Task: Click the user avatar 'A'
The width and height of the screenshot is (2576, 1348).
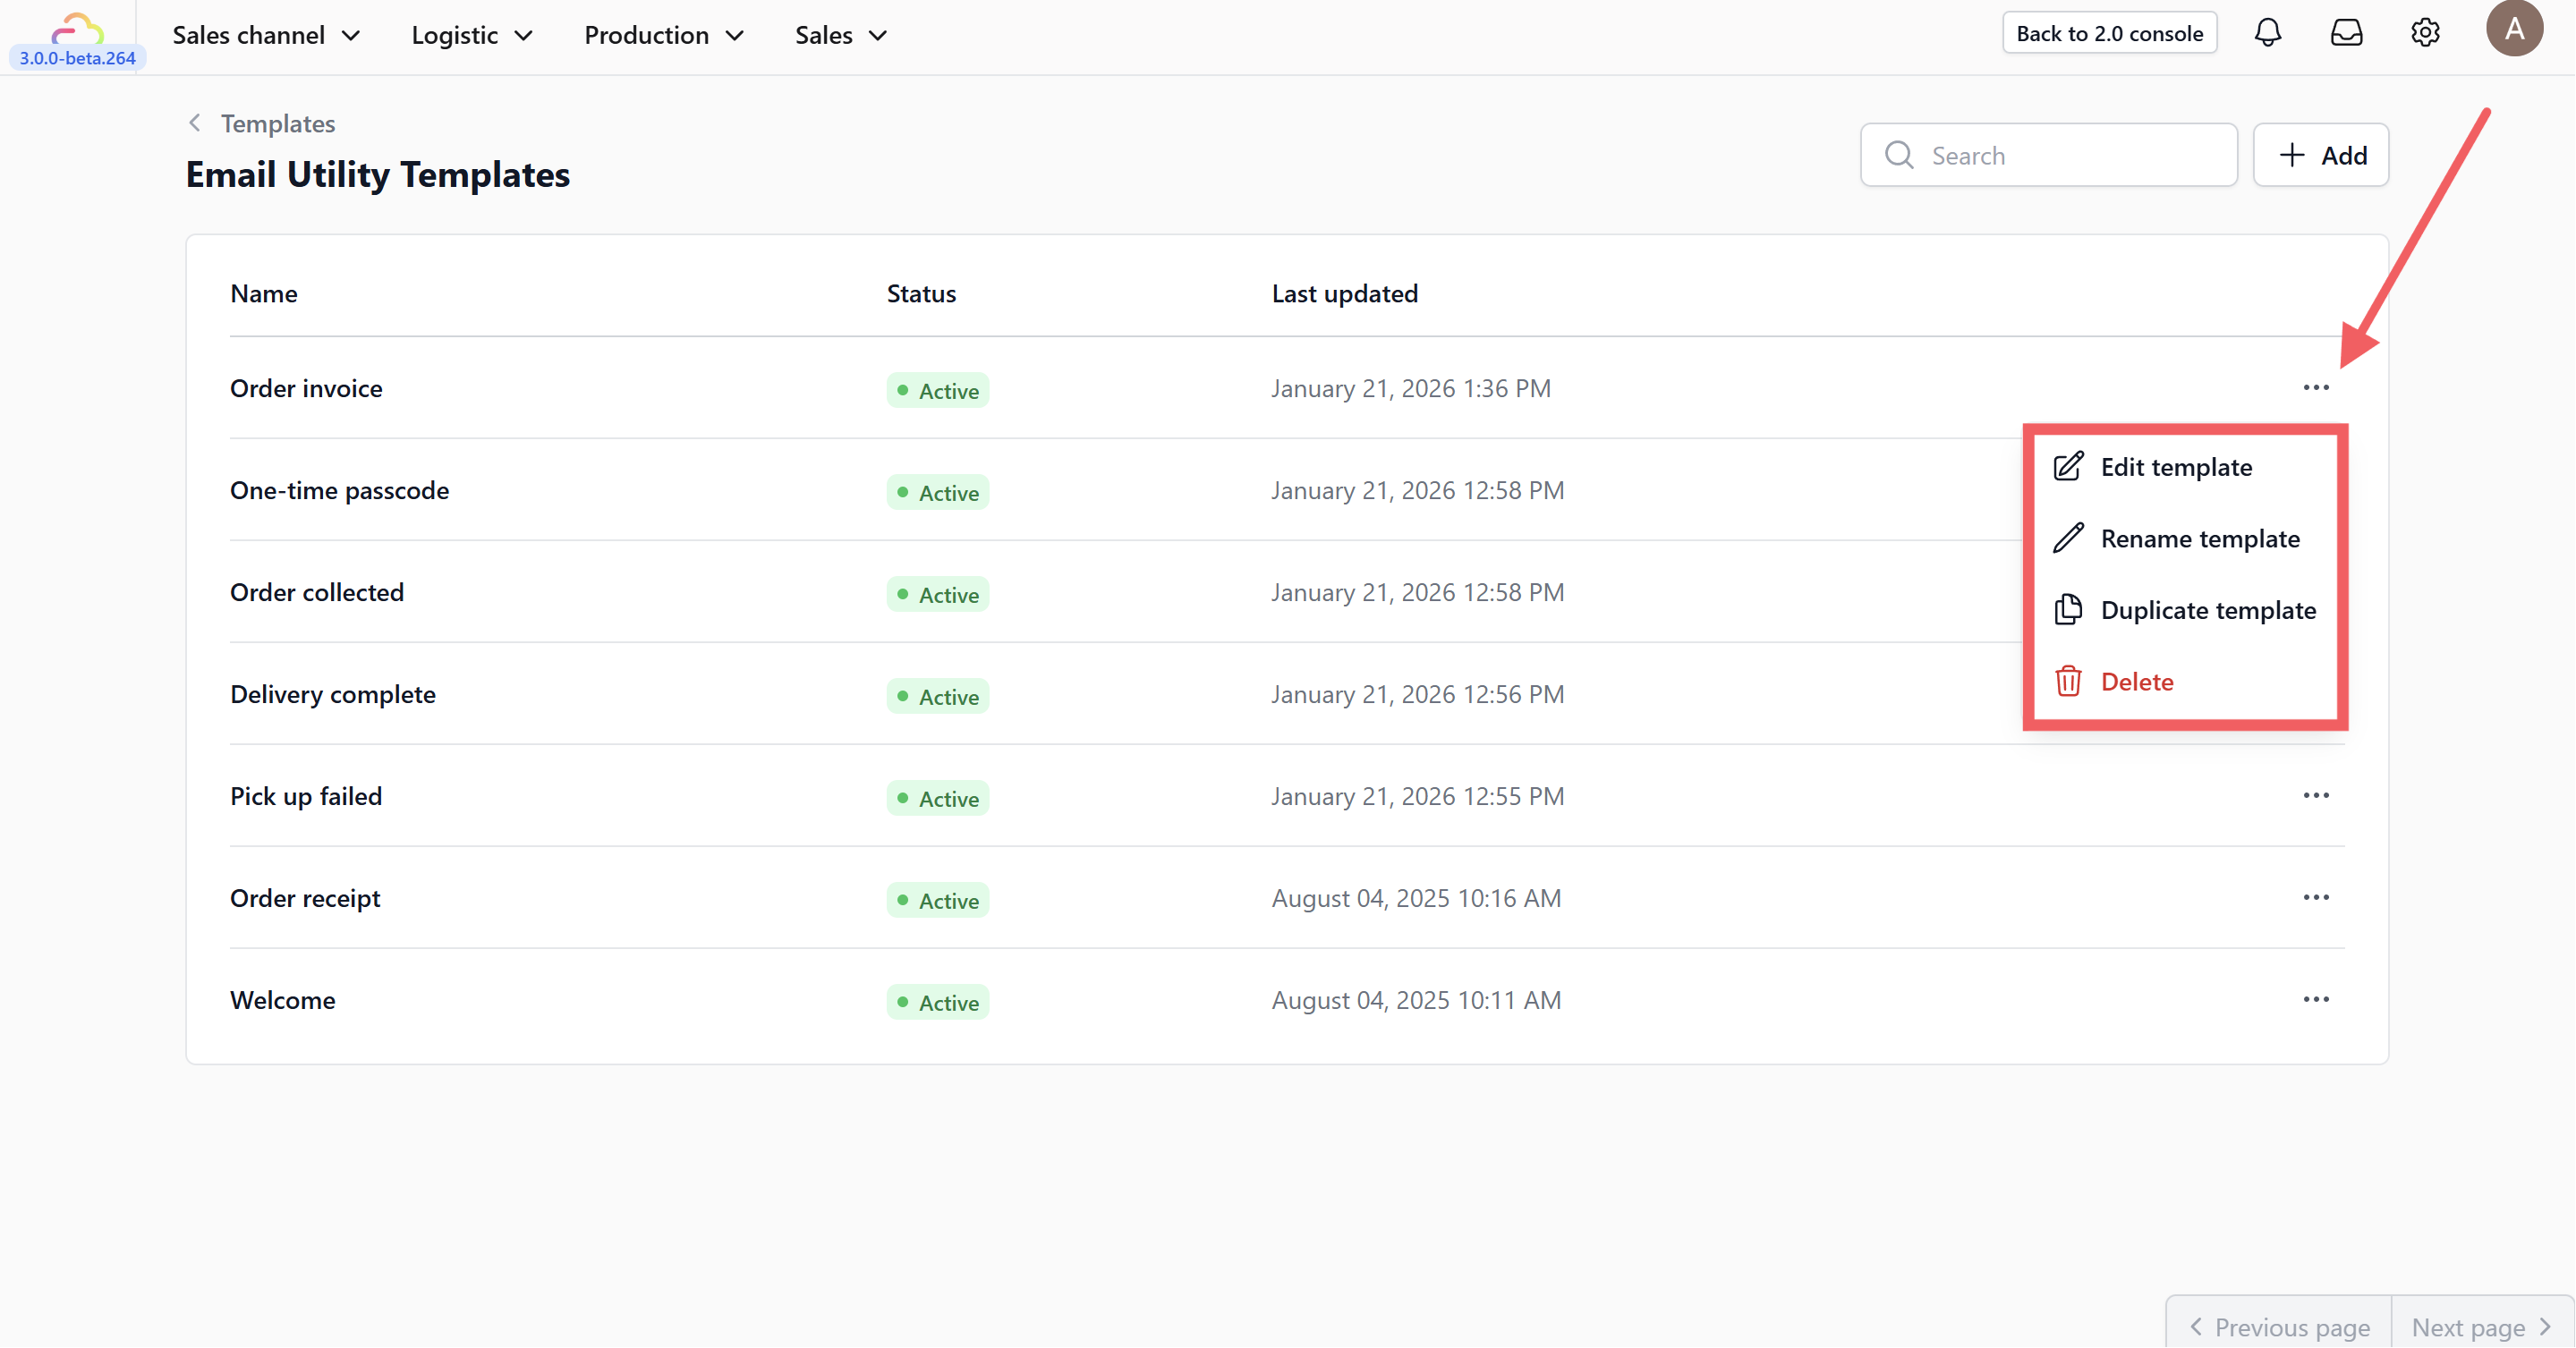Action: pos(2513,29)
